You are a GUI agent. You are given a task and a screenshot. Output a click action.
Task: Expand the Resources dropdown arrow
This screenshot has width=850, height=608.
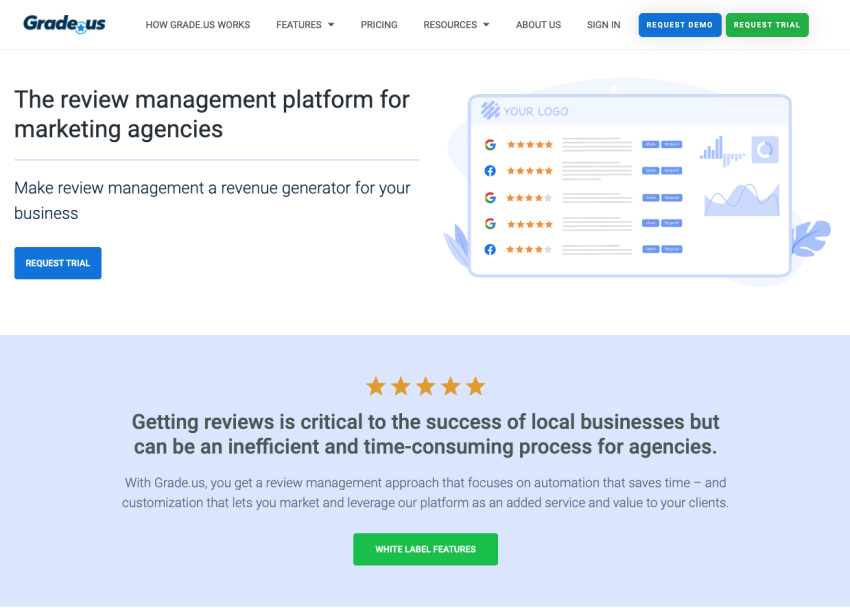[486, 25]
